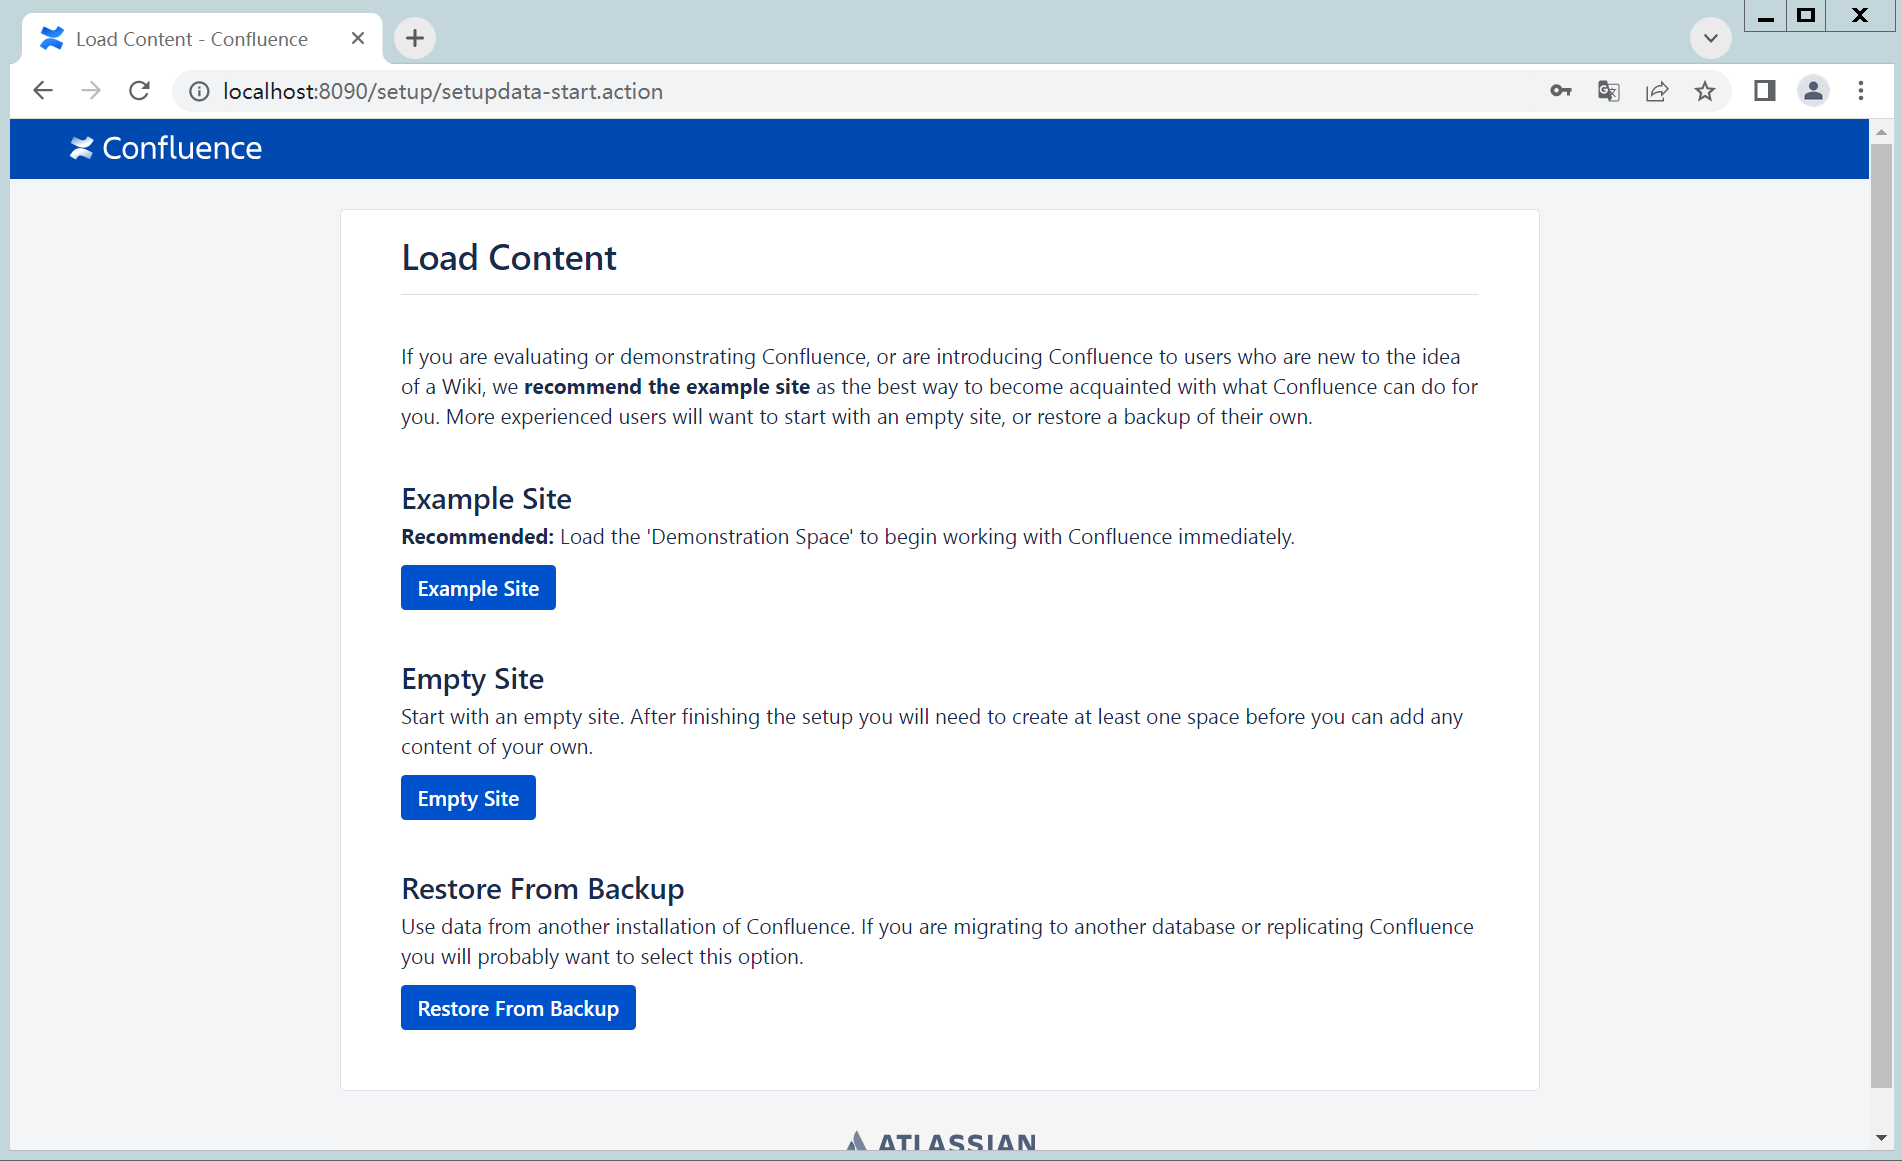Open Chrome's three-dot menu
Viewport: 1902px width, 1161px height.
1861,91
